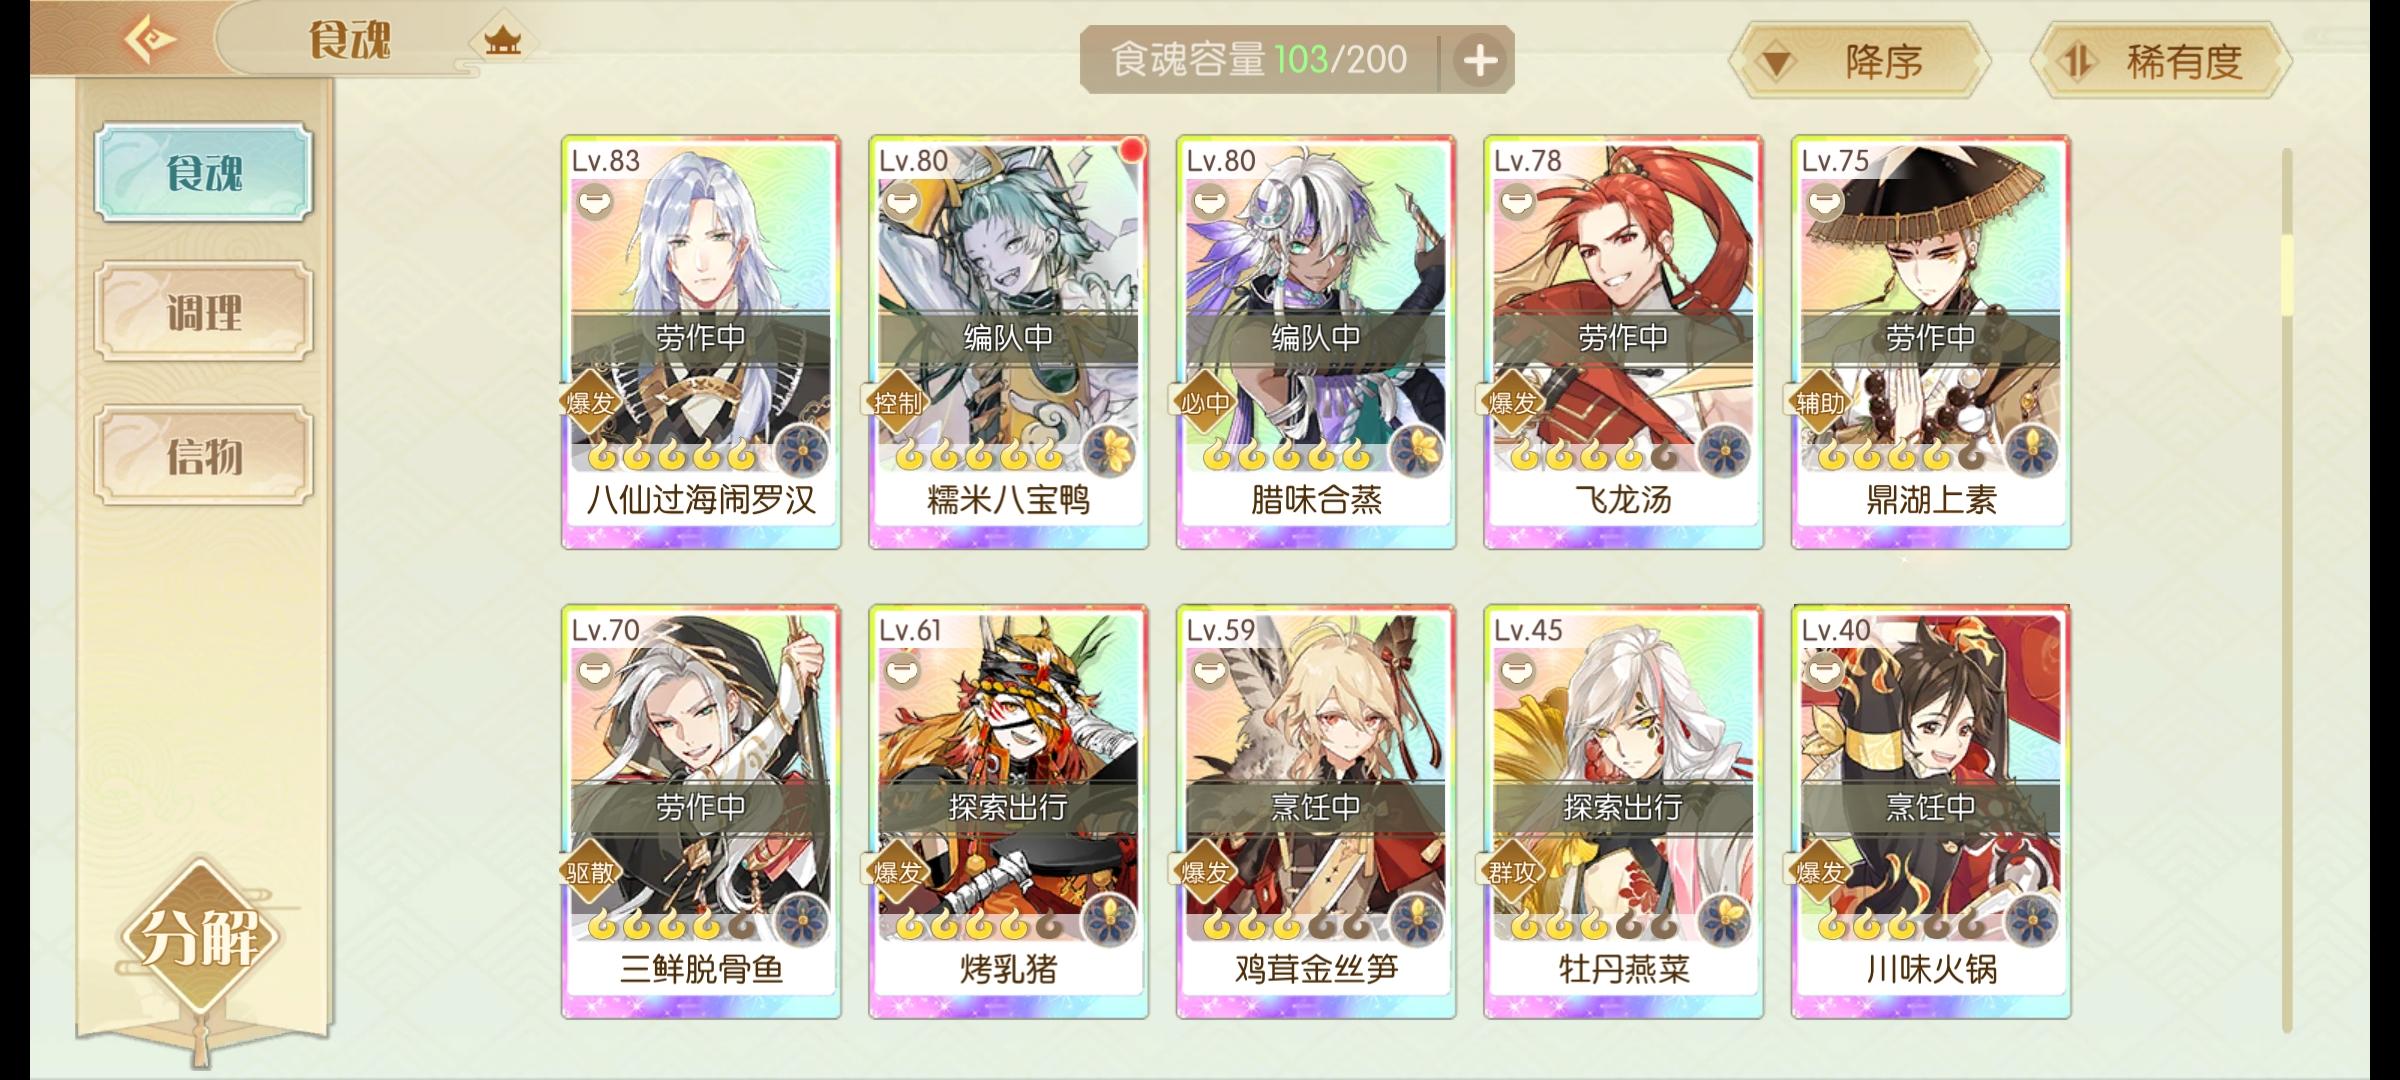Tap the flower badge on 腊味合蒸 card
Screen dimensions: 2400x1080
(1416, 450)
